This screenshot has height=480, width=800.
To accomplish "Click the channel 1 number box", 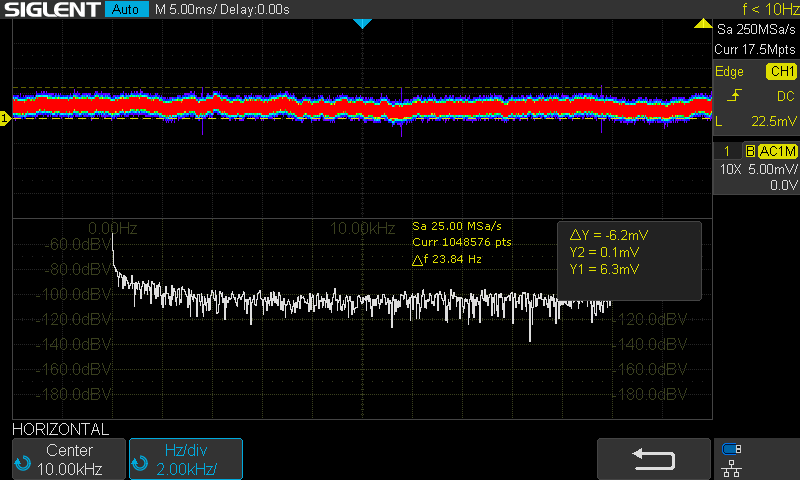I will point(727,151).
